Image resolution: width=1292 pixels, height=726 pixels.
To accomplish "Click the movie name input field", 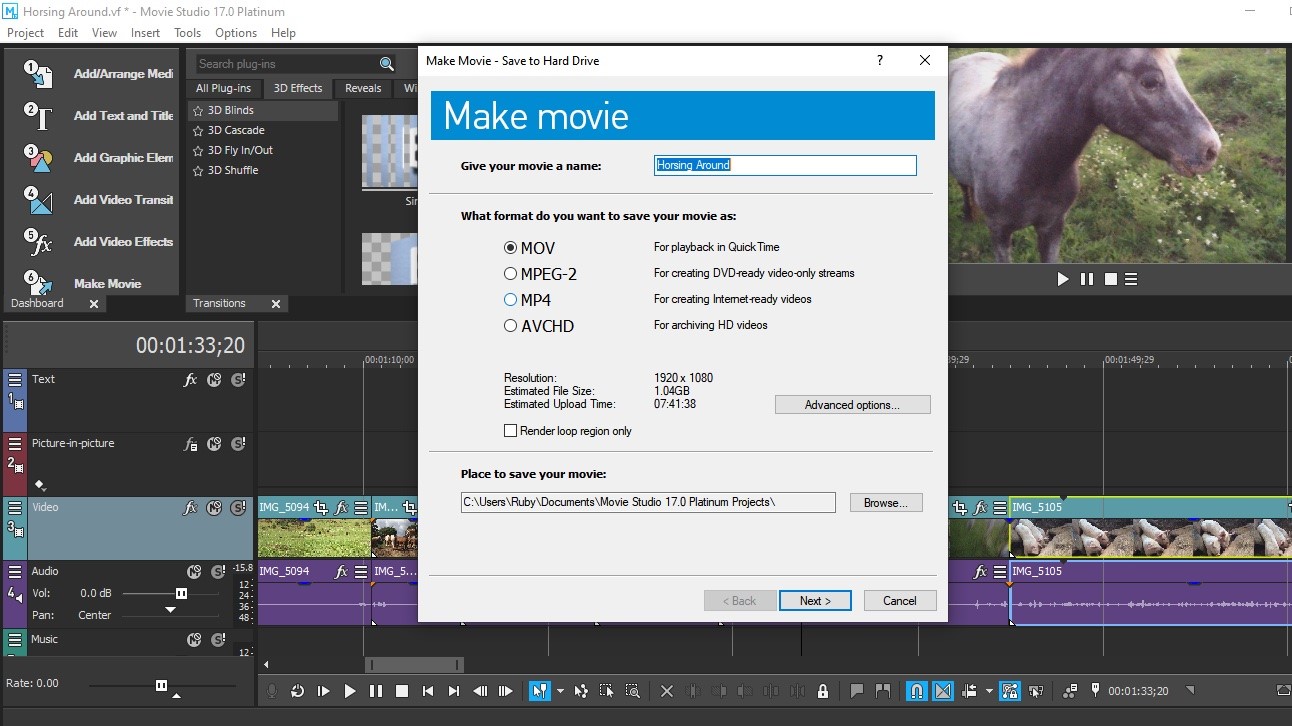I will click(x=785, y=165).
